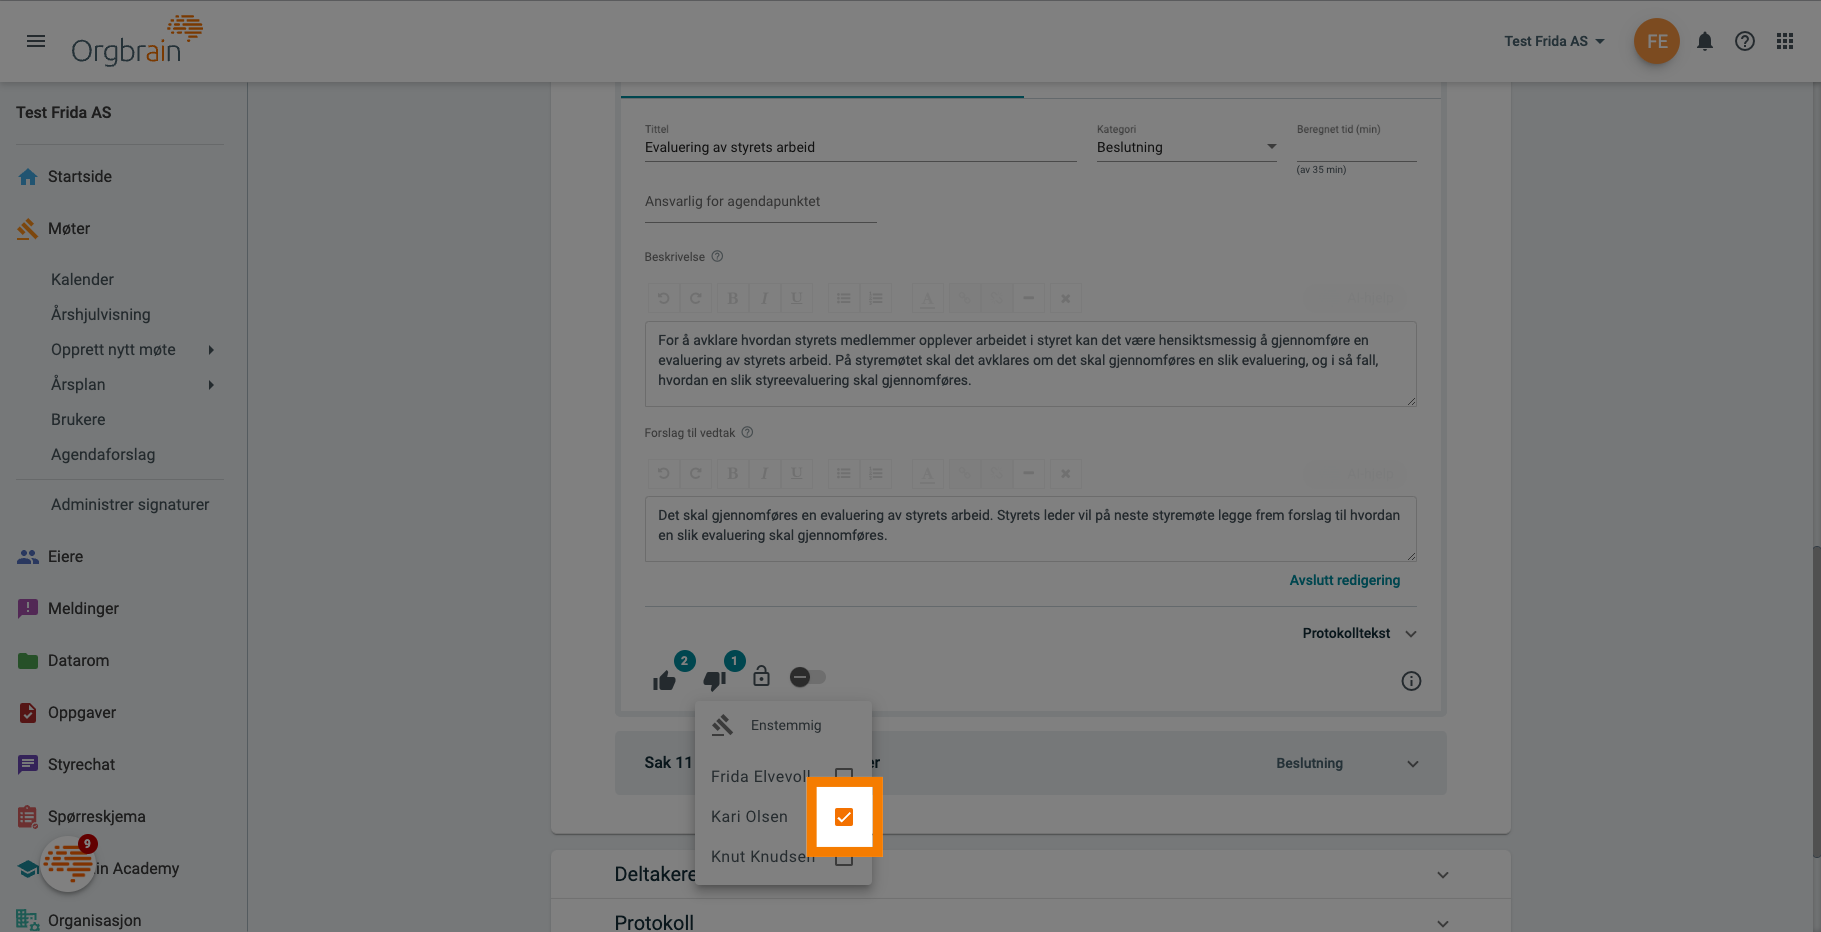Tick the Frida Elvevoll checkbox
The width and height of the screenshot is (1821, 932).
click(844, 777)
